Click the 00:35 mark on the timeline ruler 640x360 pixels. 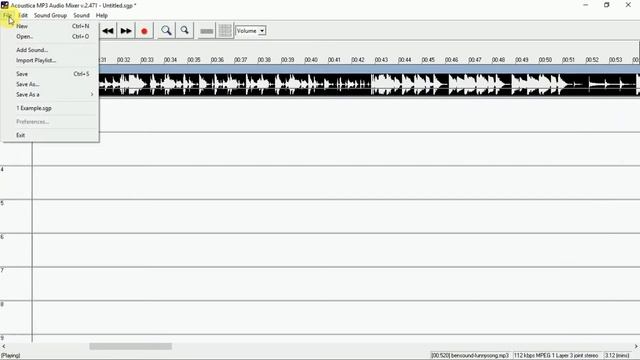pyautogui.click(x=193, y=60)
